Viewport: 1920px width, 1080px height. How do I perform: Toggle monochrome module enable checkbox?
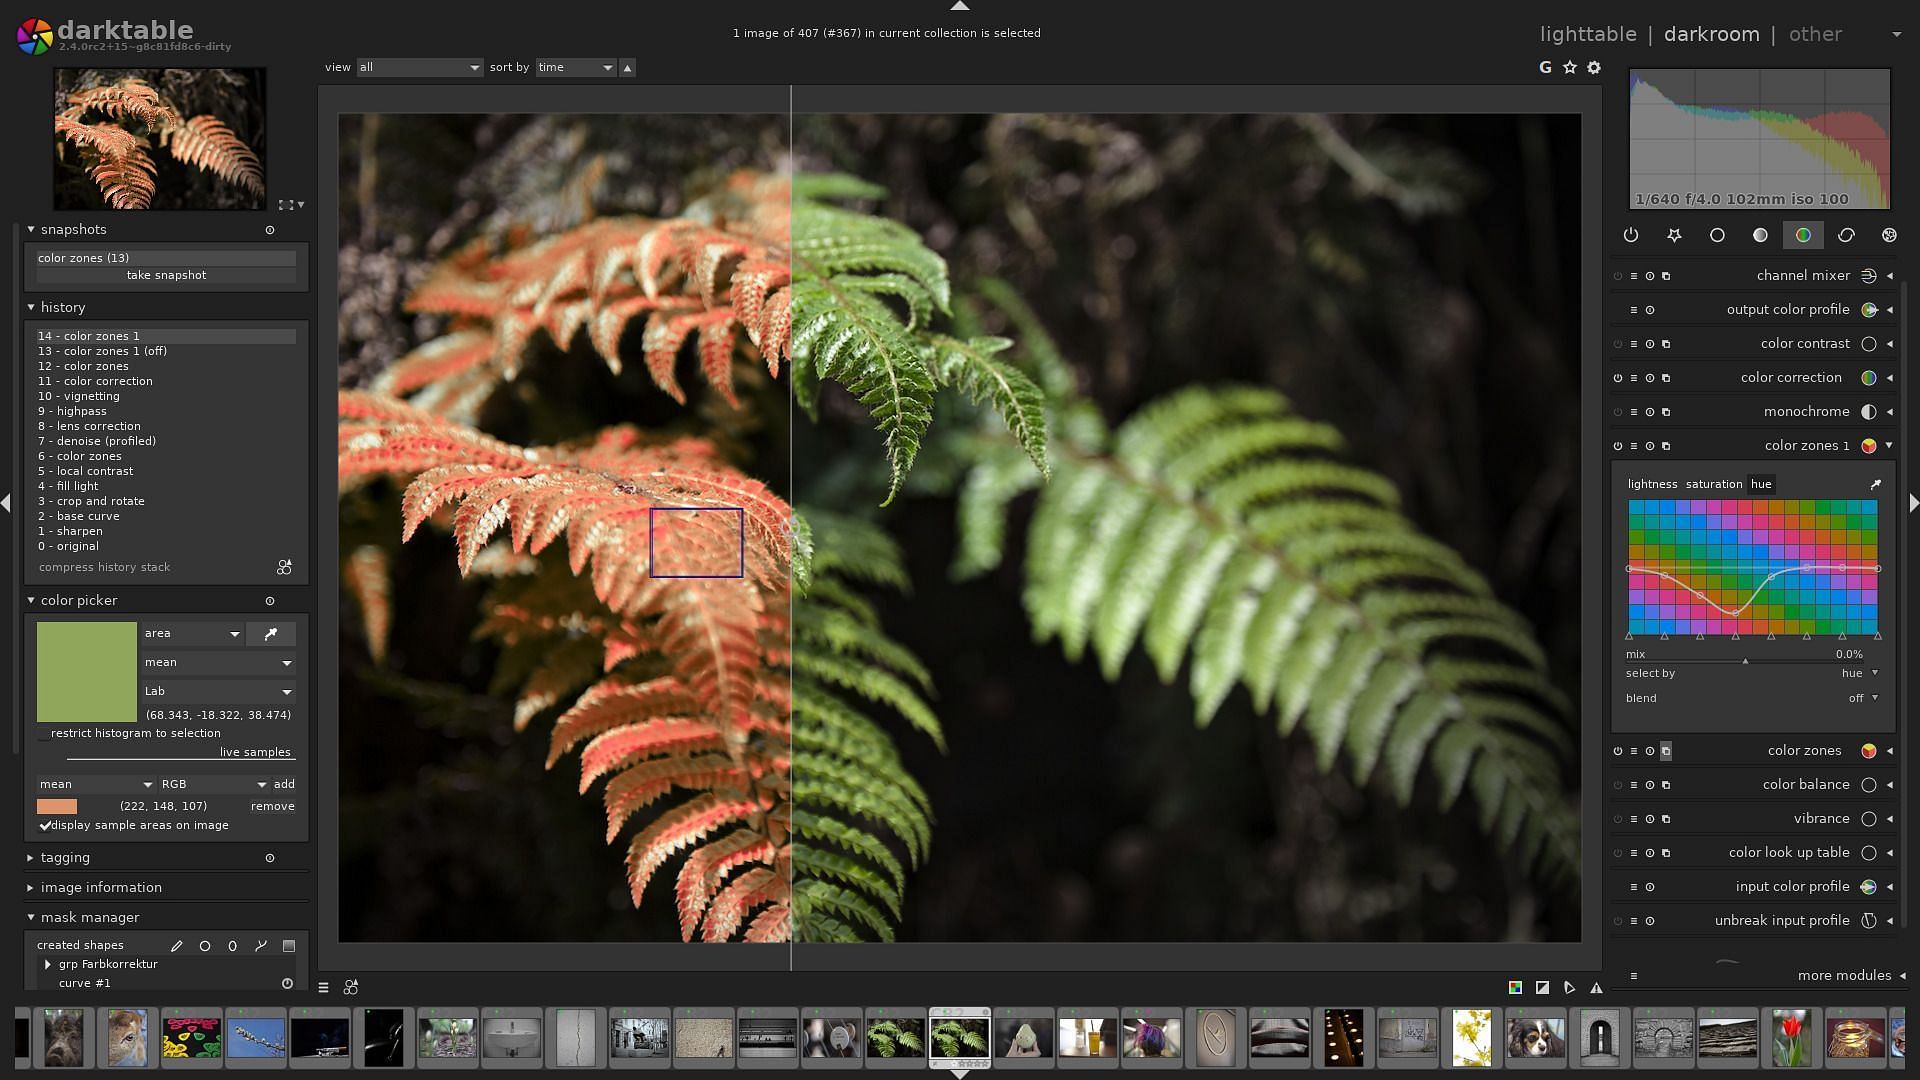click(1617, 411)
